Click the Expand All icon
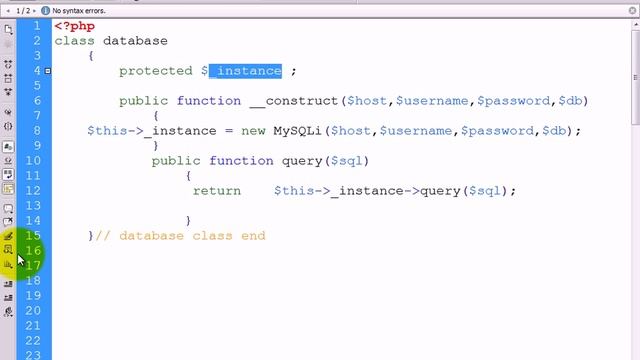640x360 pixels. point(8,92)
